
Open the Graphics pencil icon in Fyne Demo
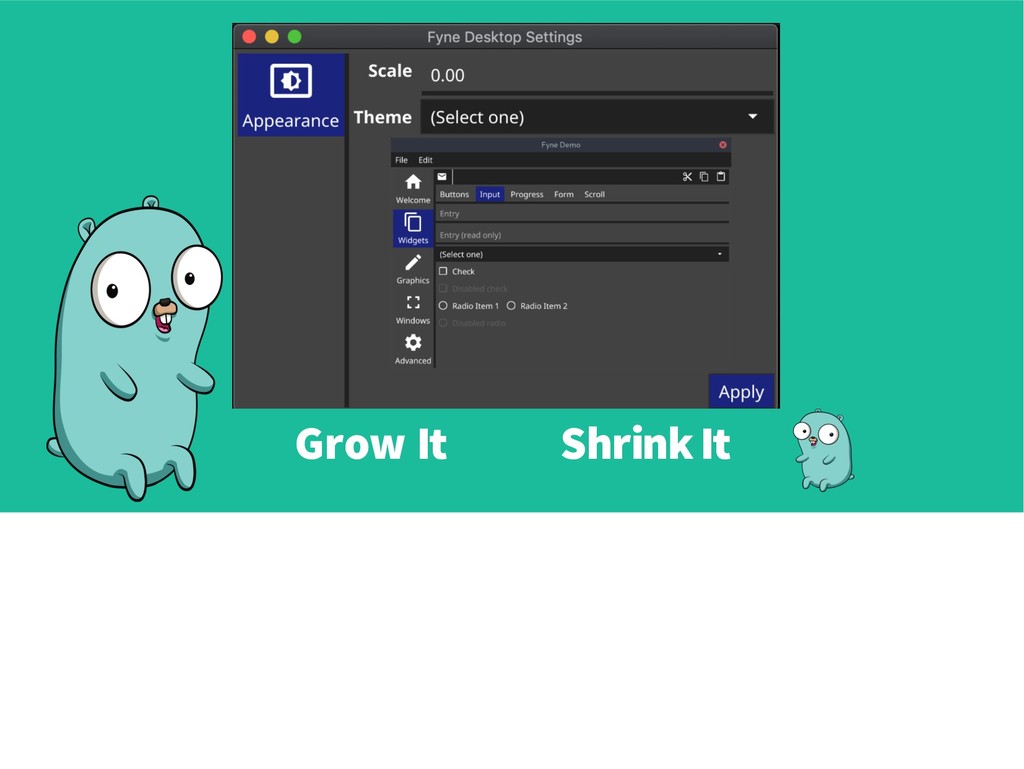[x=413, y=262]
